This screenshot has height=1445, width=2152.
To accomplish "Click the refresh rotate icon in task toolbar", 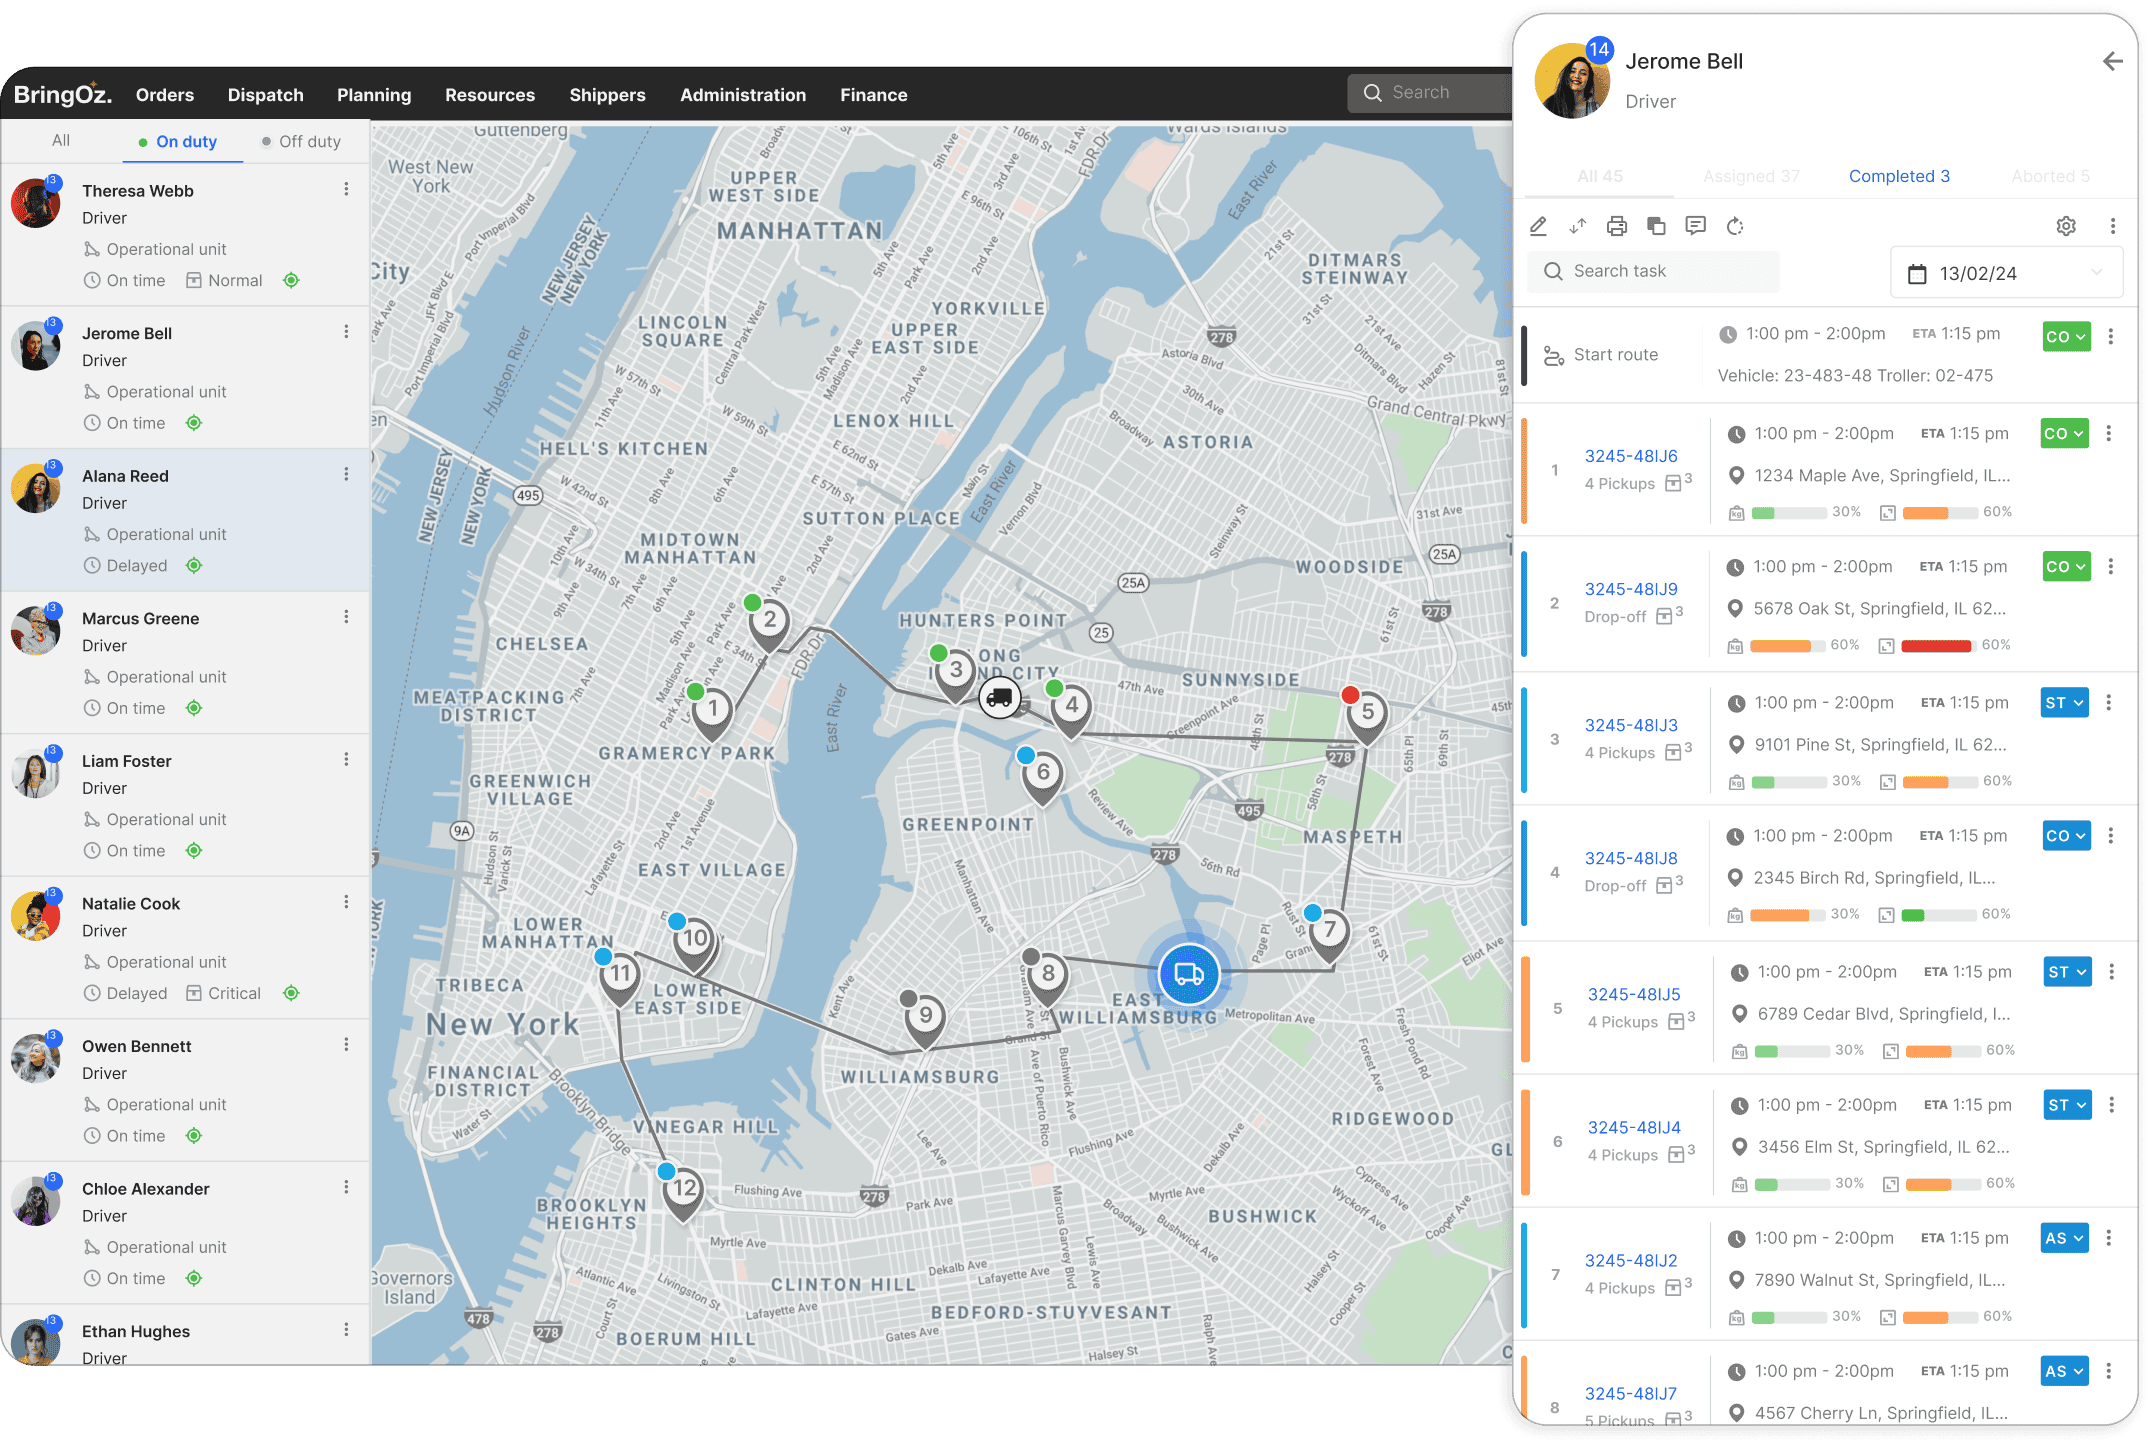I will (1735, 226).
